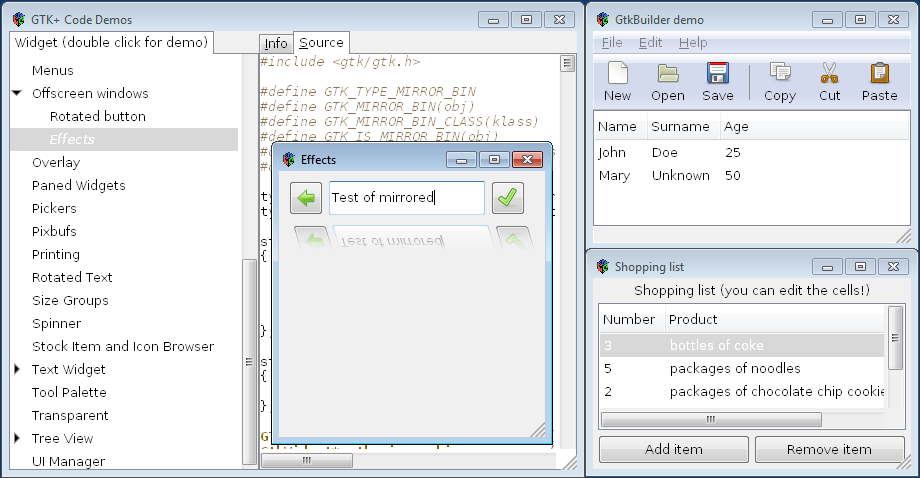Viewport: 920px width, 478px height.
Task: Expand the Text Widget tree node
Action: [x=17, y=369]
